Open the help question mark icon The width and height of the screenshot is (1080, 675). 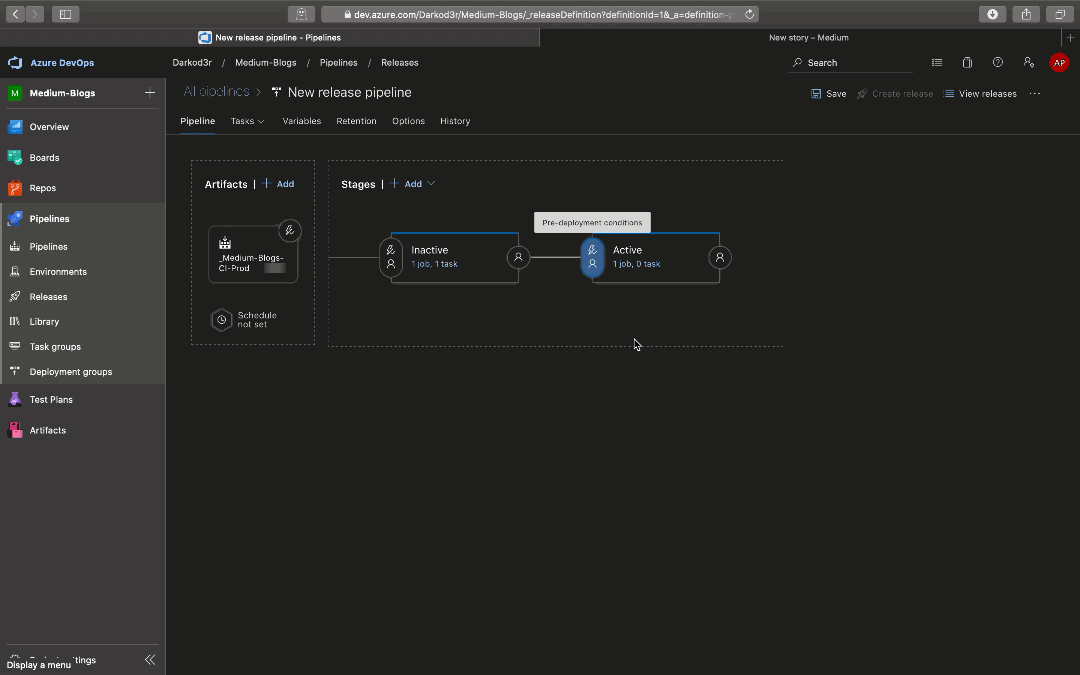pyautogui.click(x=997, y=63)
